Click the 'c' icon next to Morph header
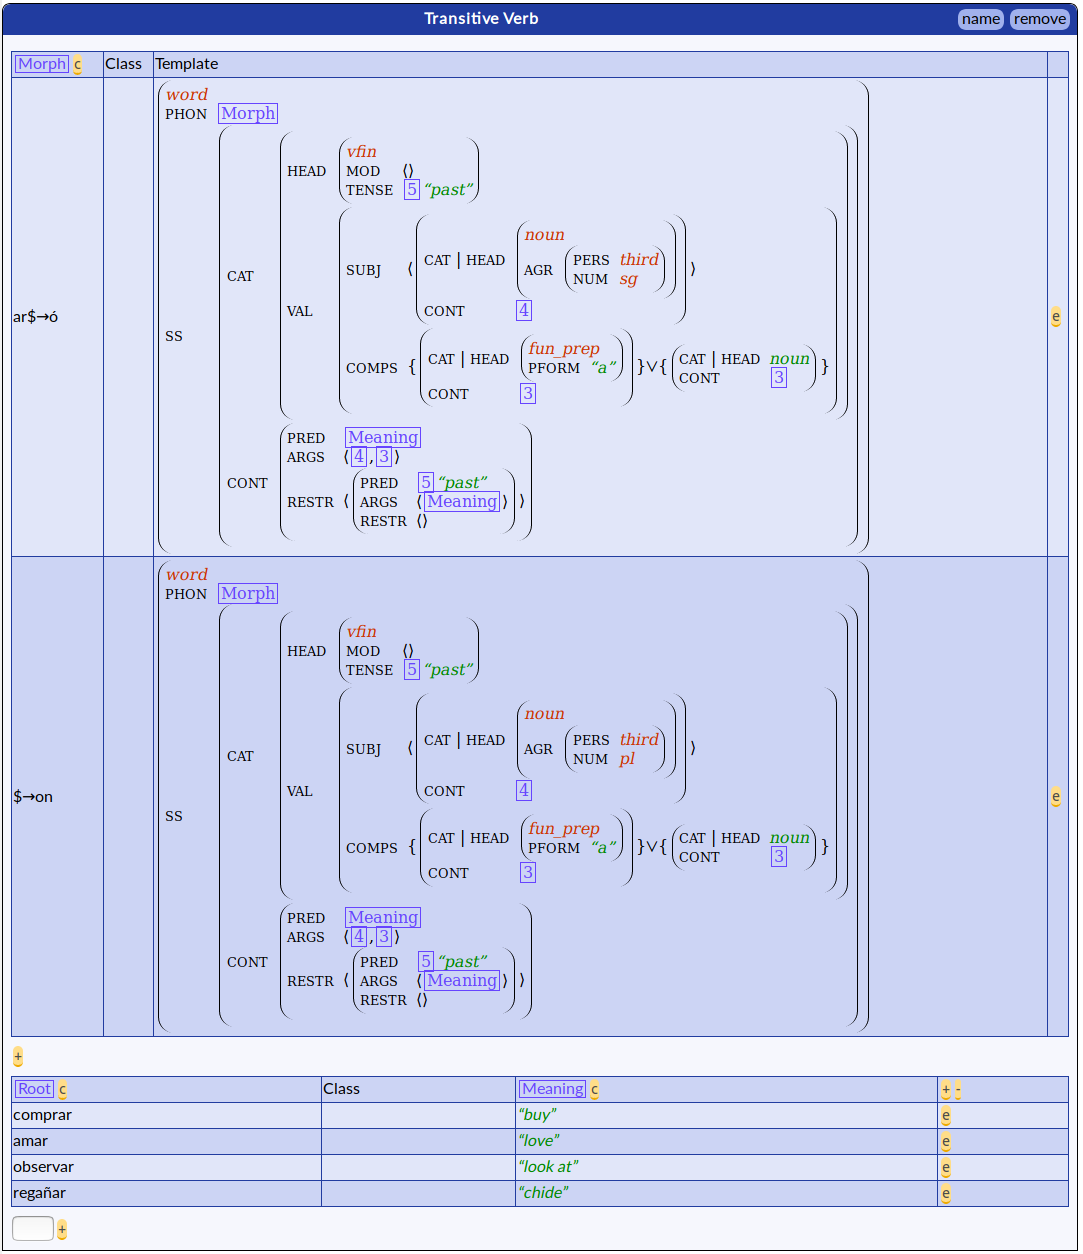1083x1254 pixels. (77, 65)
